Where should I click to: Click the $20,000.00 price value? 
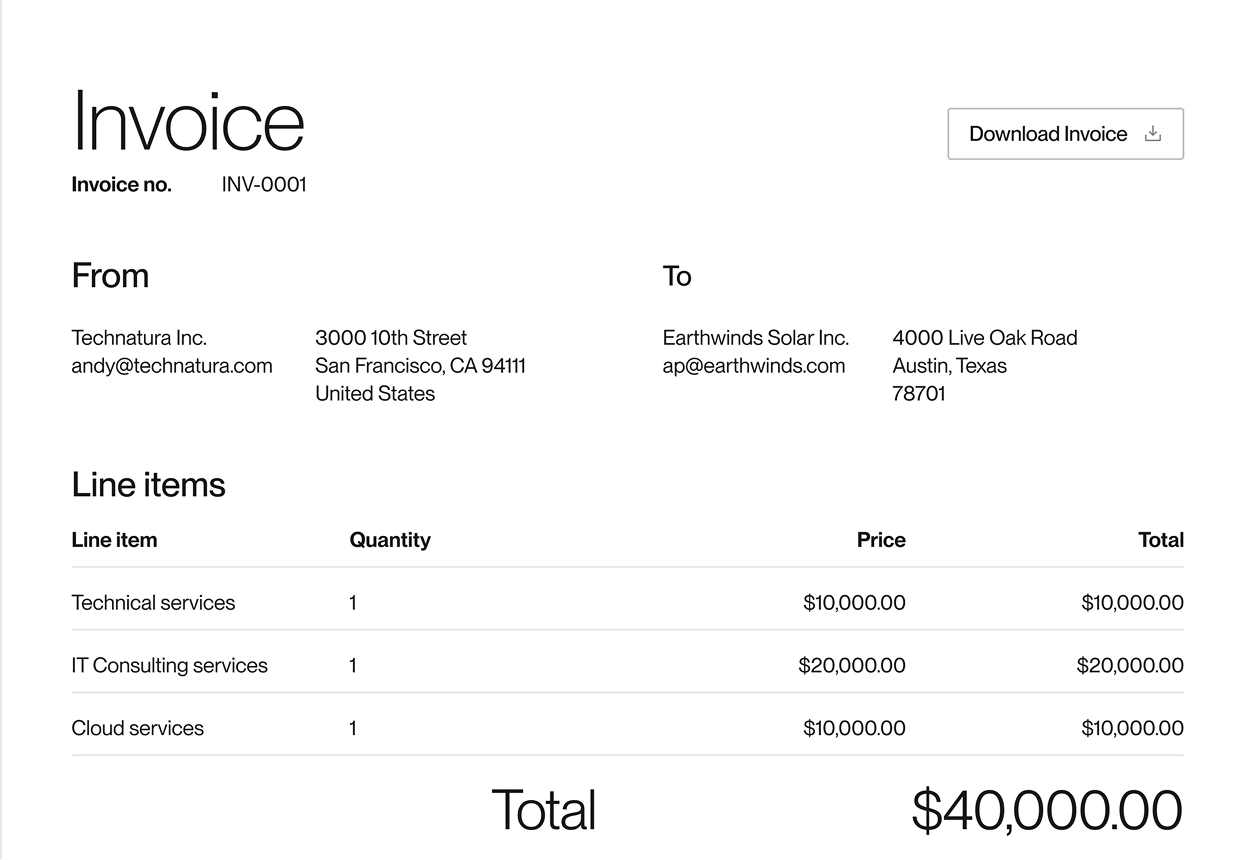852,666
